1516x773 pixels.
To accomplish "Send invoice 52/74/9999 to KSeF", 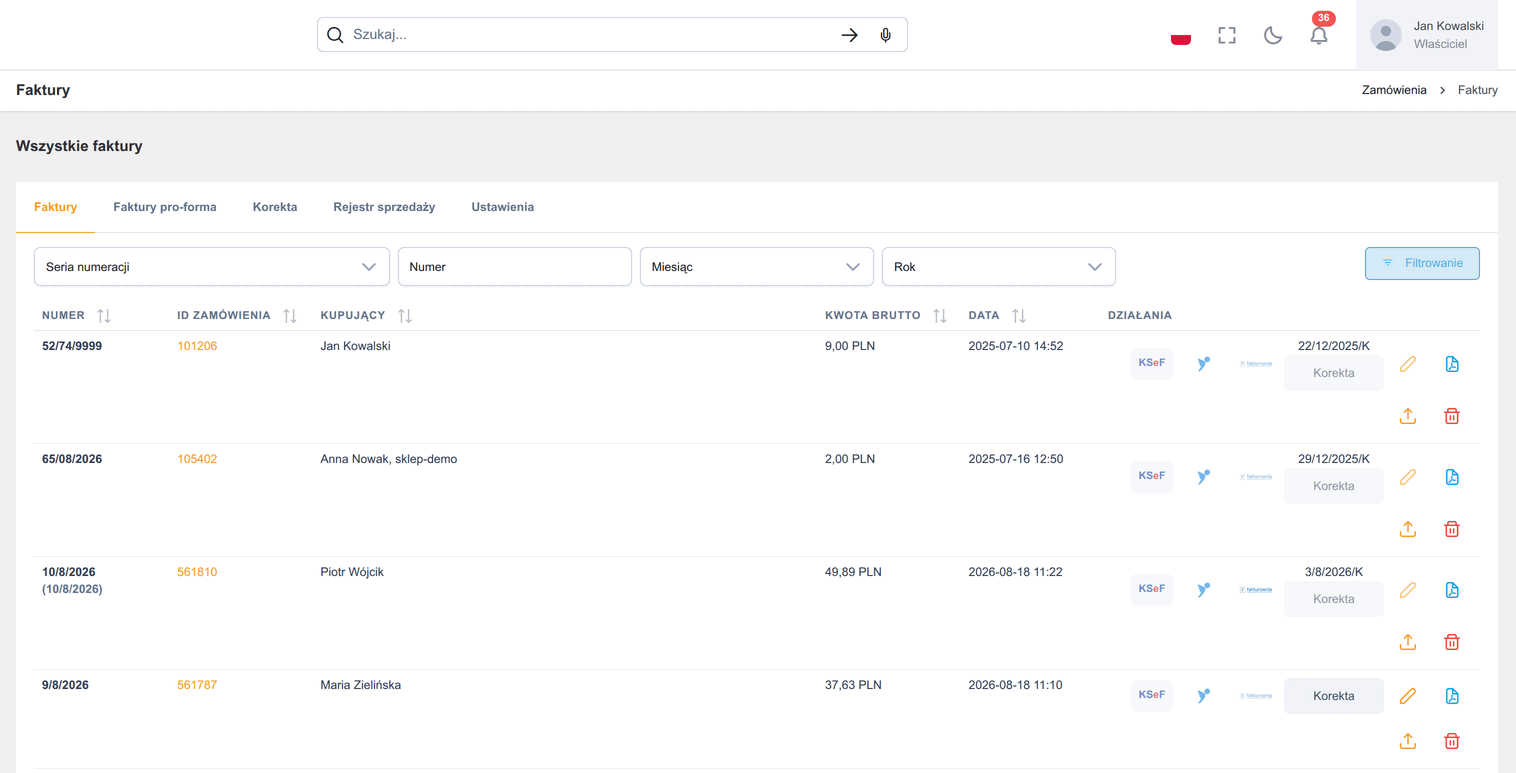I will 1152,363.
